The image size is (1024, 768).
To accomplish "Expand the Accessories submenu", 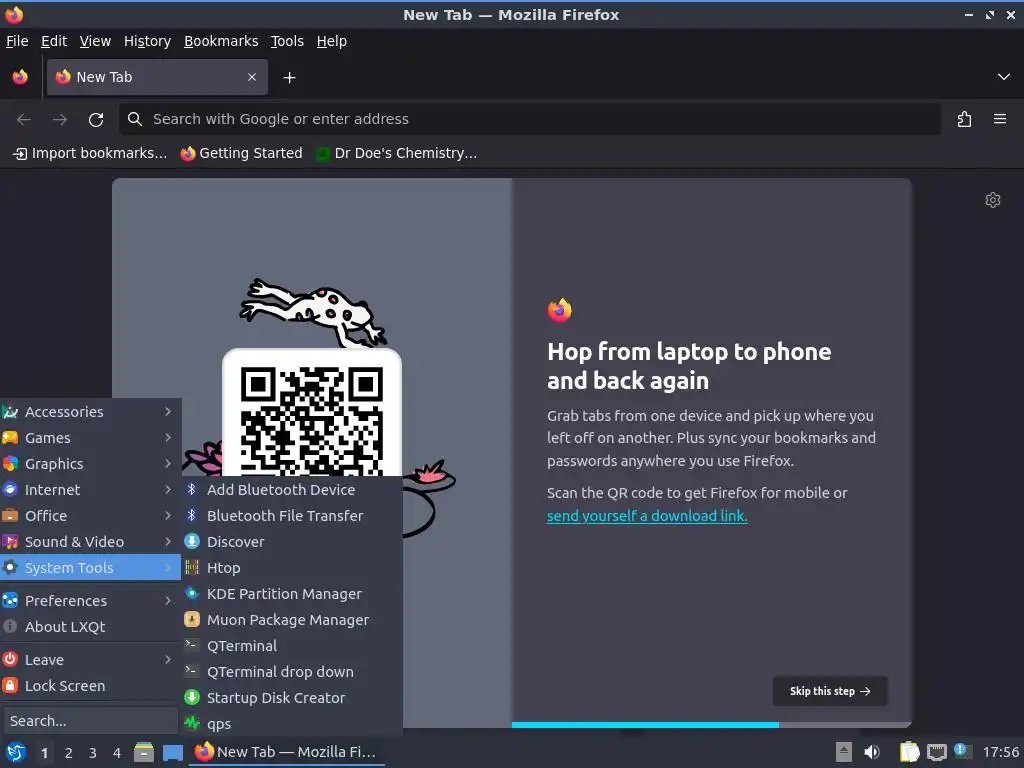I will (x=90, y=412).
